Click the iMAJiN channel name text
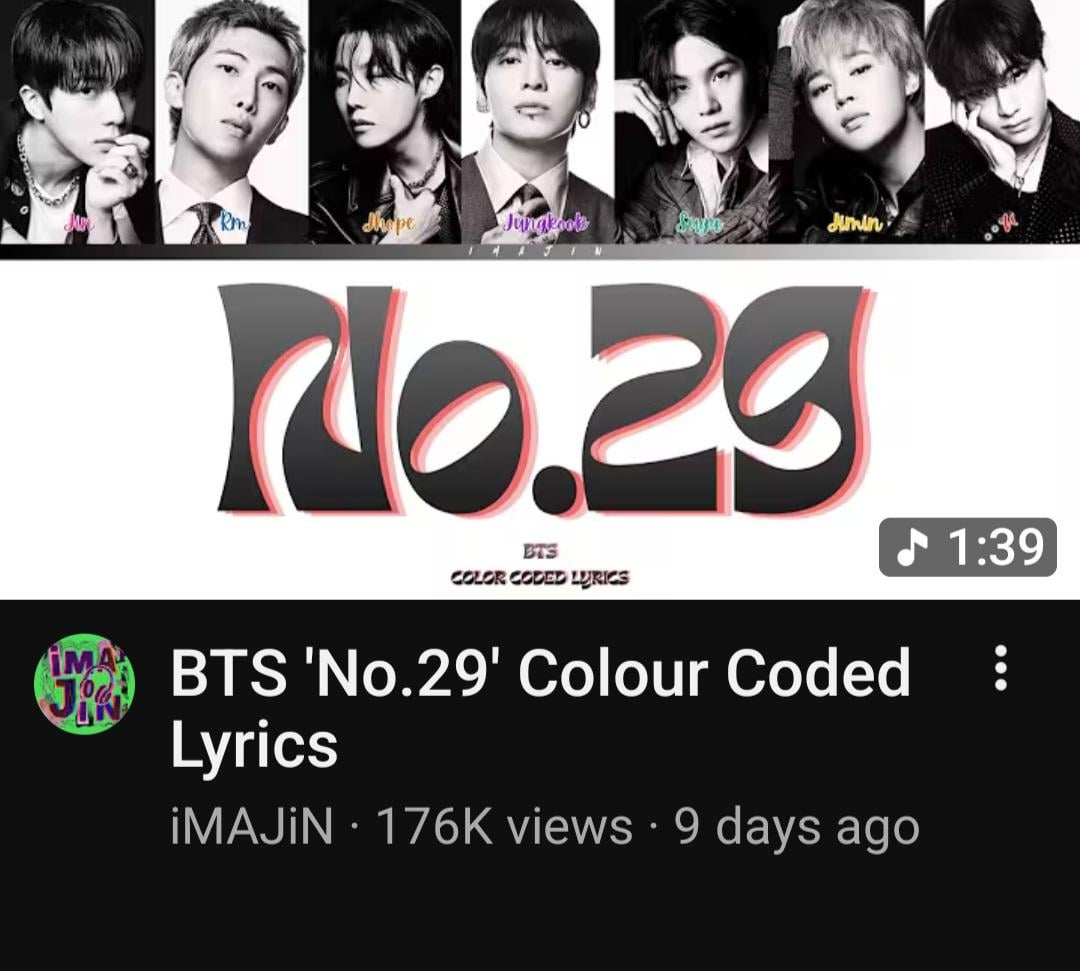The width and height of the screenshot is (1080, 971). [252, 826]
